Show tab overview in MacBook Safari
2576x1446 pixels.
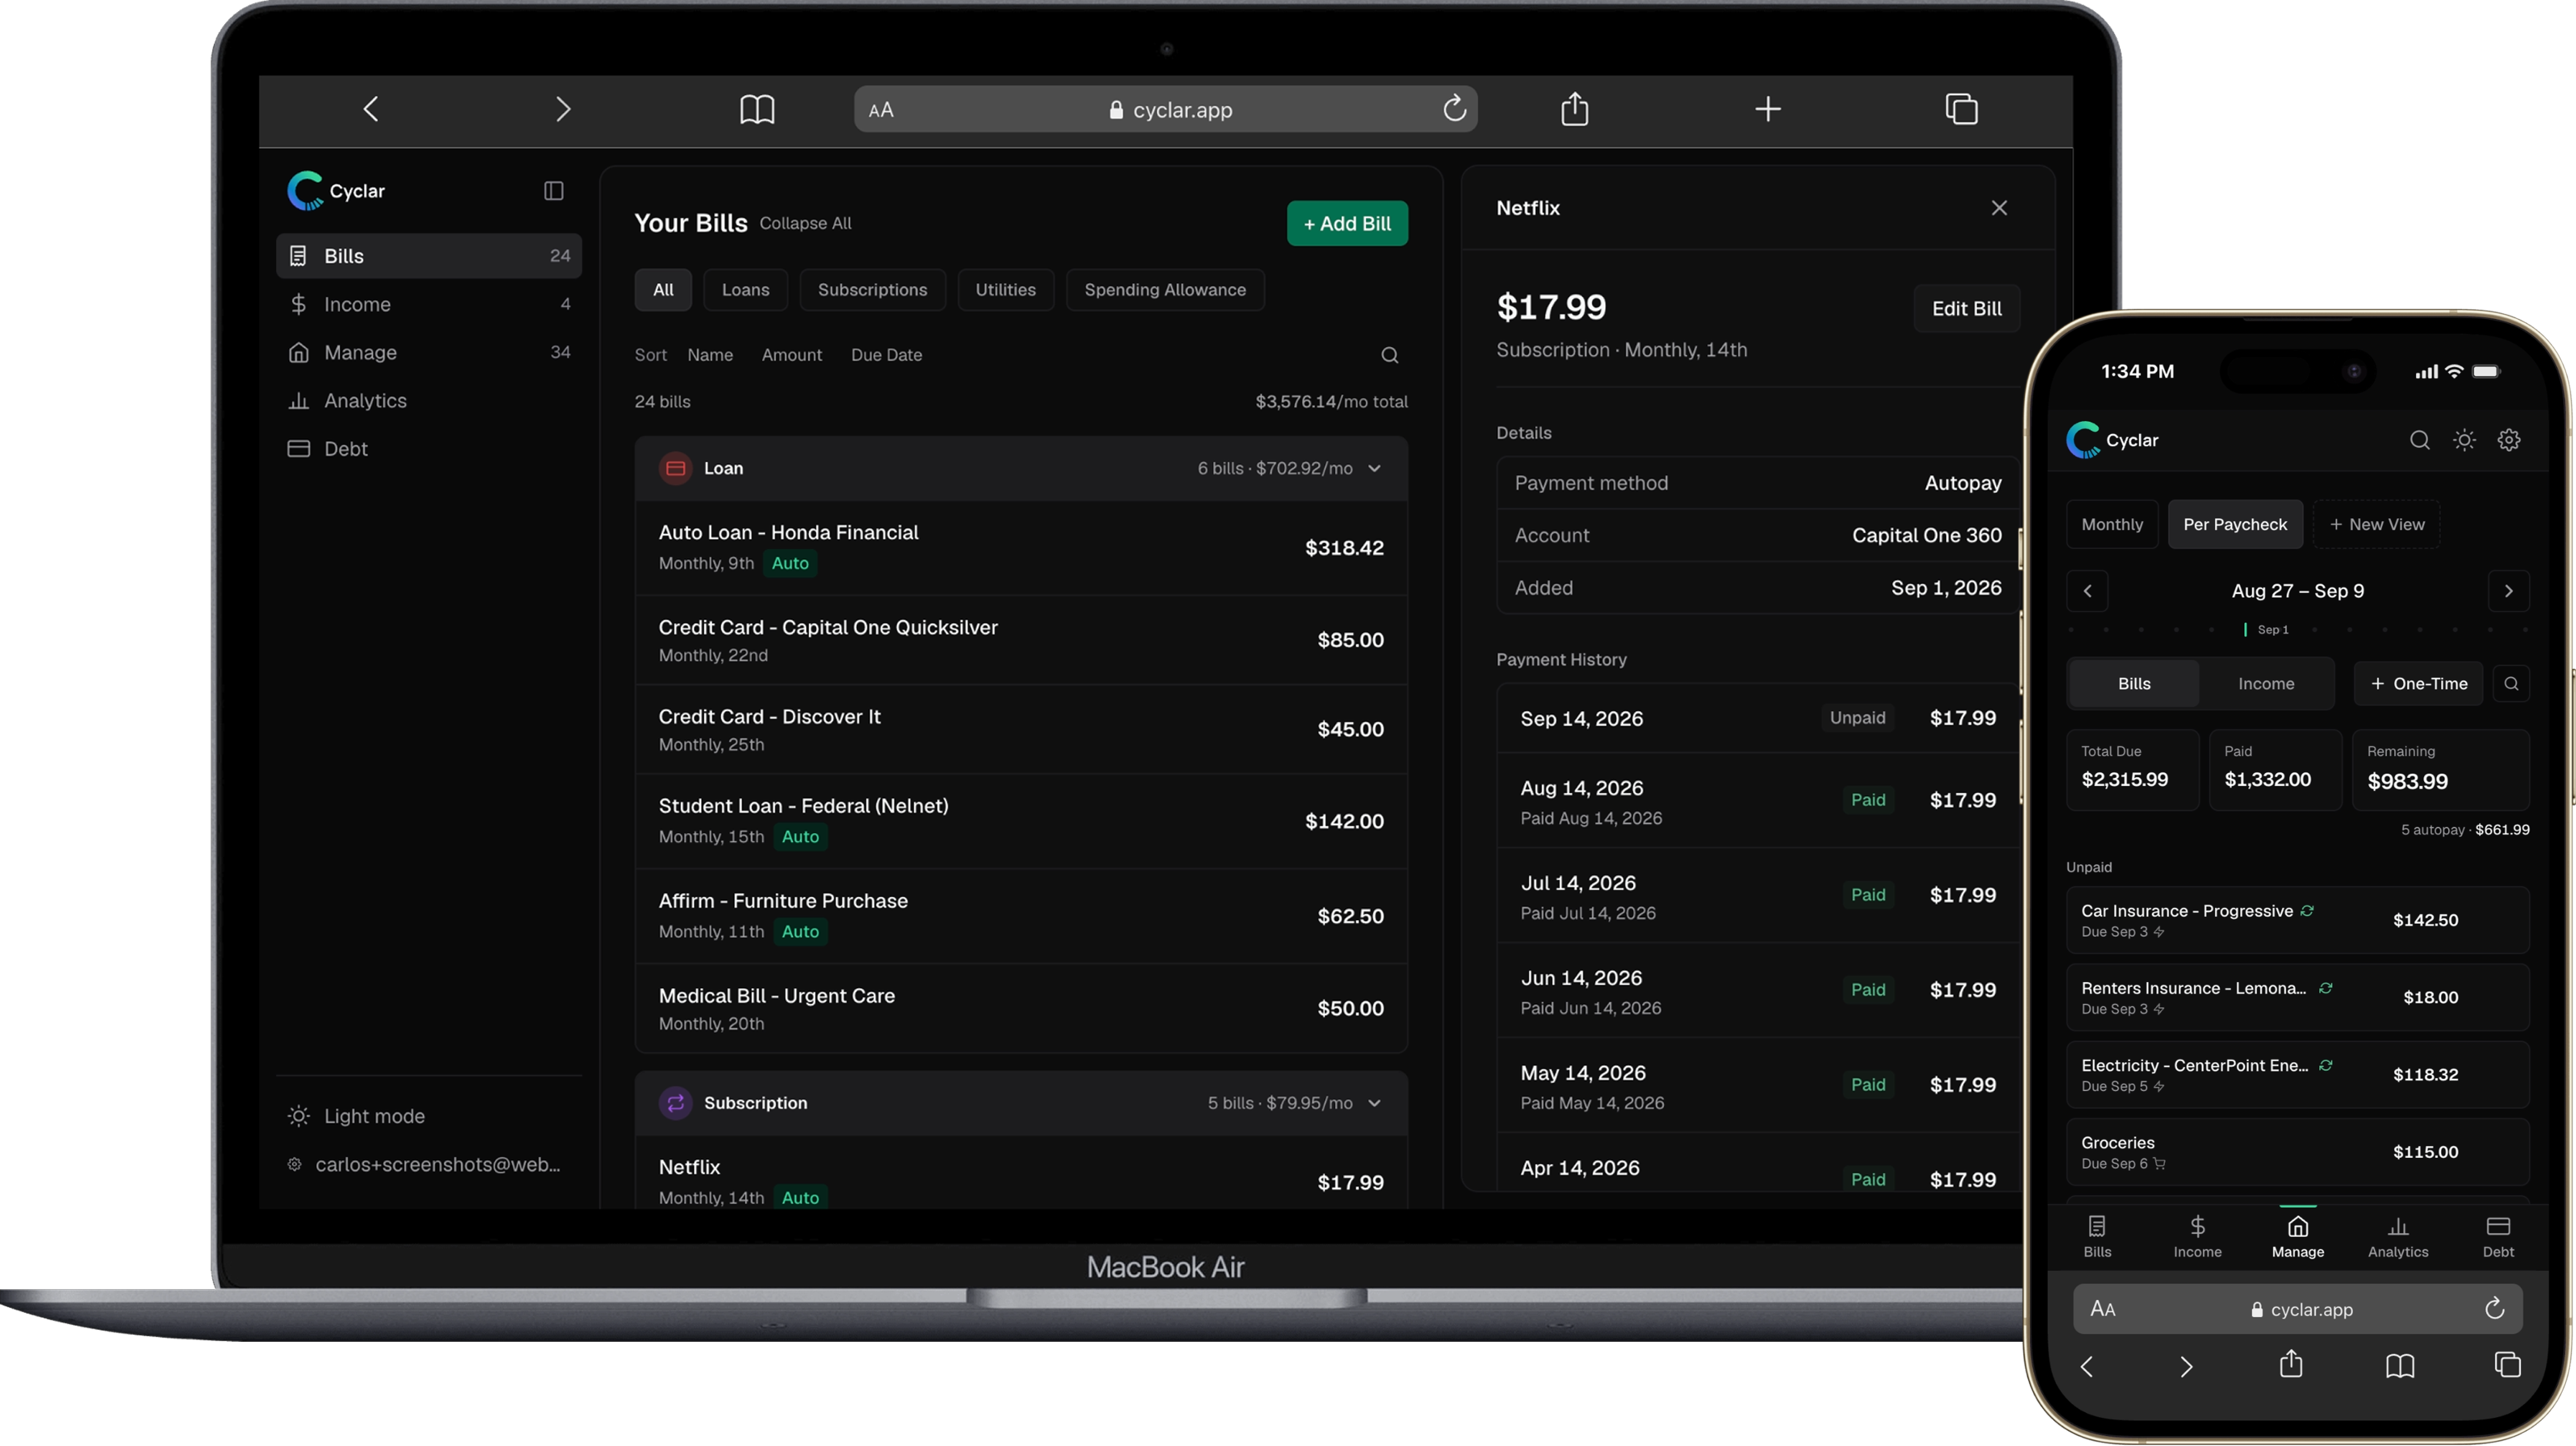tap(1961, 109)
